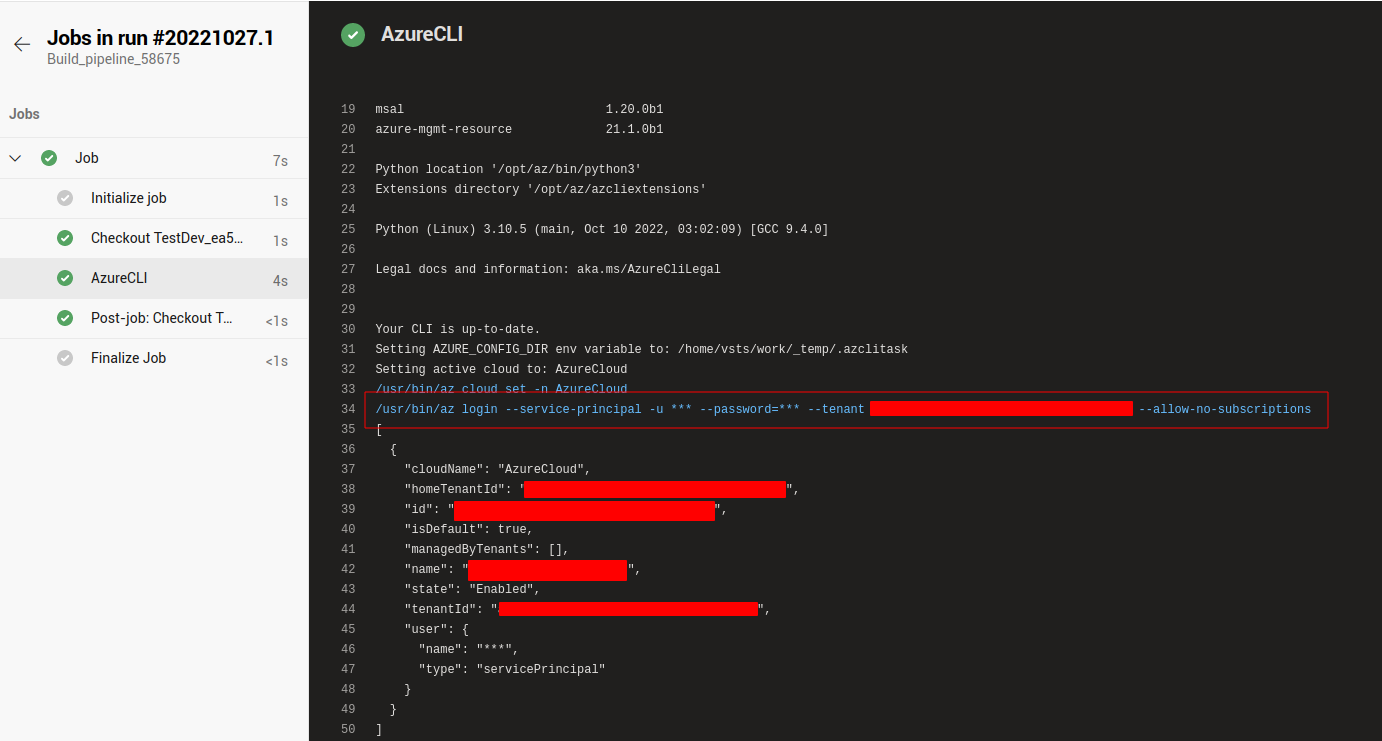Click the green success icon beside Job
The width and height of the screenshot is (1382, 741).
pos(49,158)
